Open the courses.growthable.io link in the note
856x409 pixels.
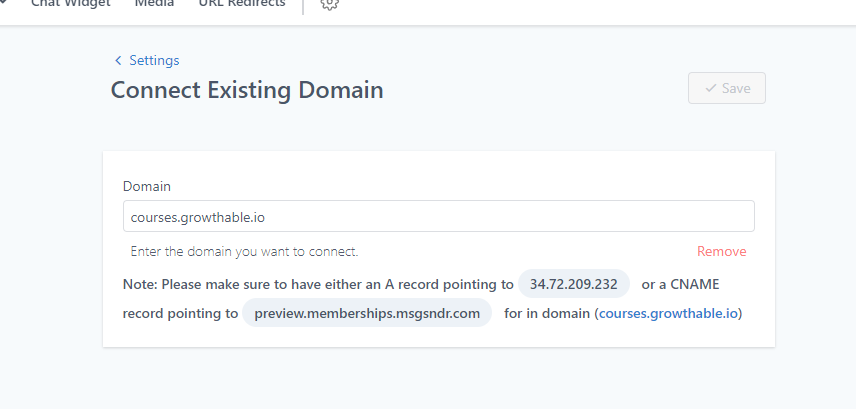[x=668, y=313]
